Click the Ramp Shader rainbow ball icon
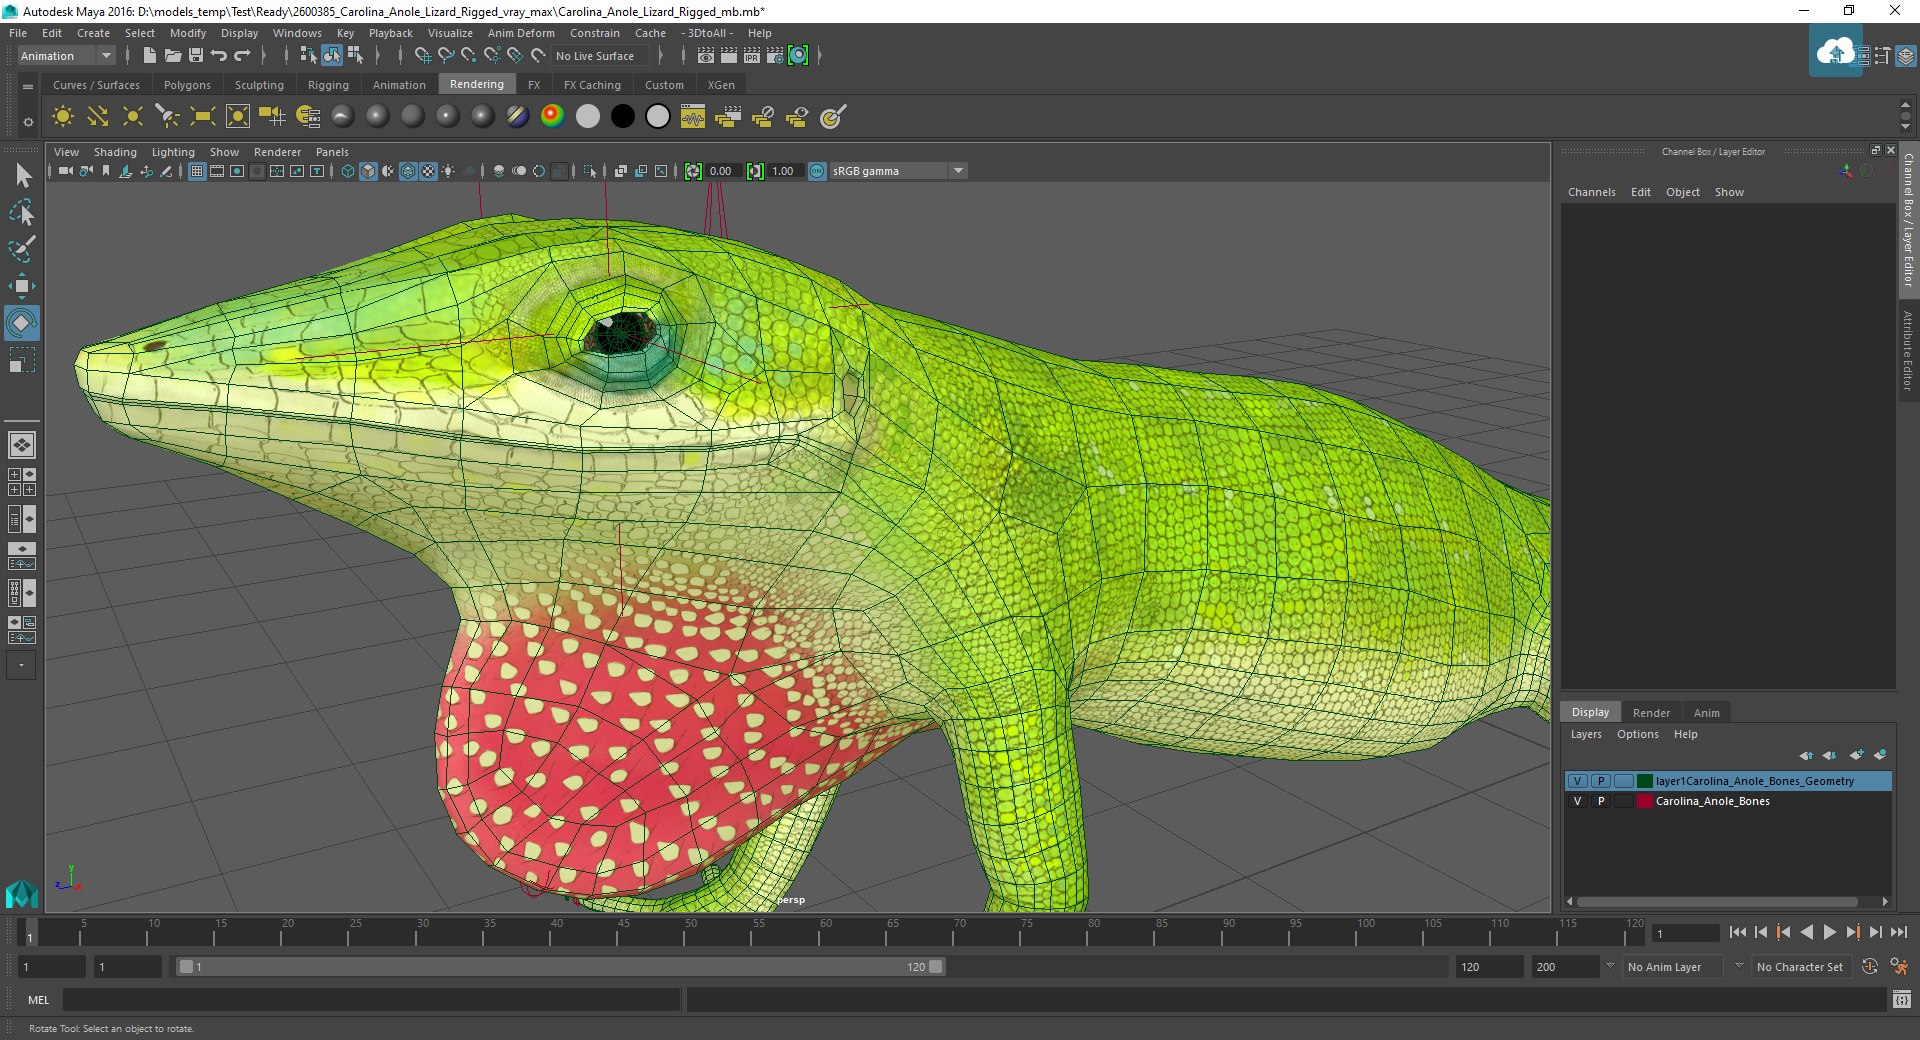Viewport: 1920px width, 1040px height. pos(552,117)
